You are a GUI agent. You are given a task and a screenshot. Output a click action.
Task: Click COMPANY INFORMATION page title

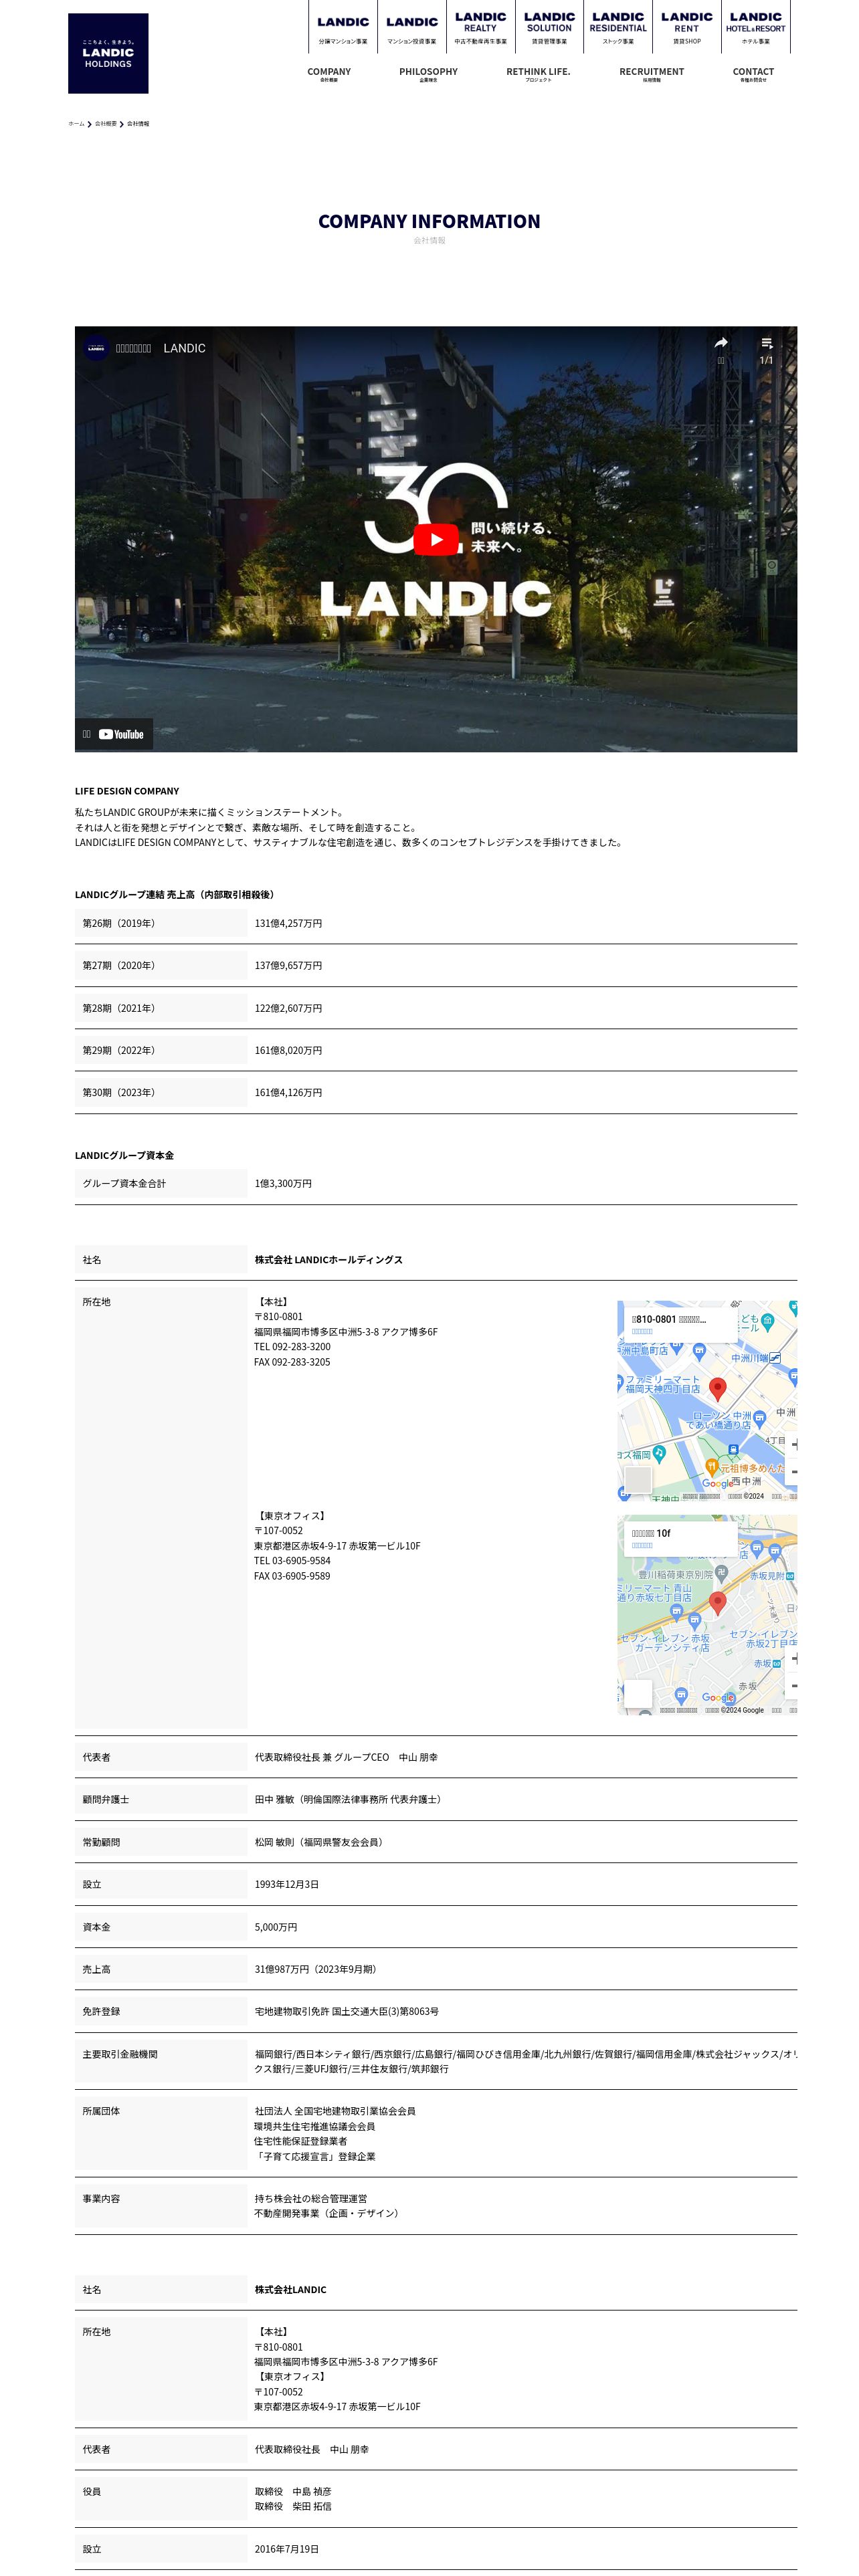click(x=429, y=221)
